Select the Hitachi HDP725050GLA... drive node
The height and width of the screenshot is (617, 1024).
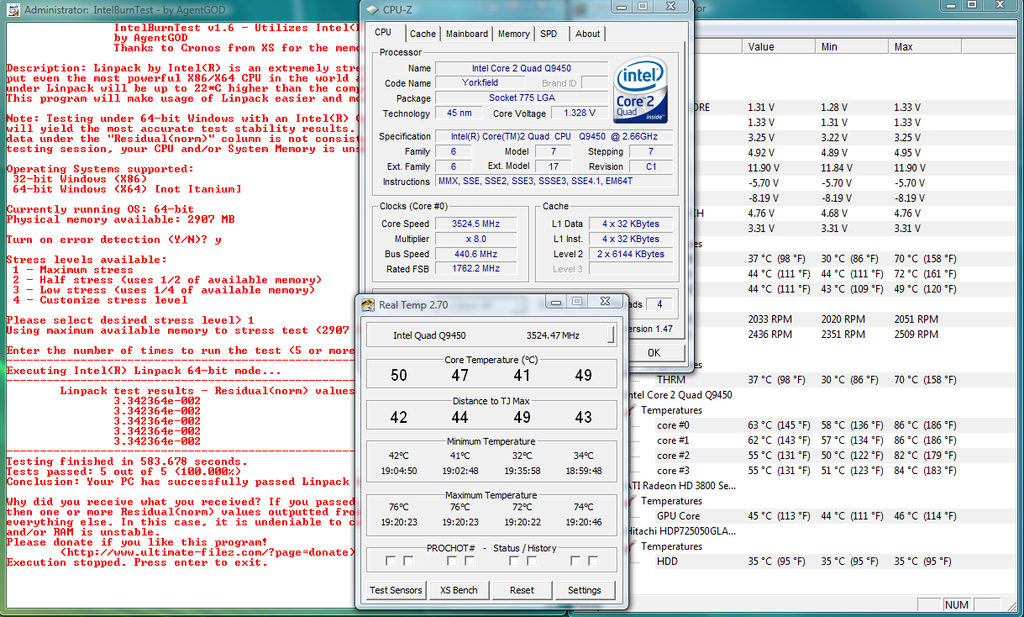pos(682,531)
